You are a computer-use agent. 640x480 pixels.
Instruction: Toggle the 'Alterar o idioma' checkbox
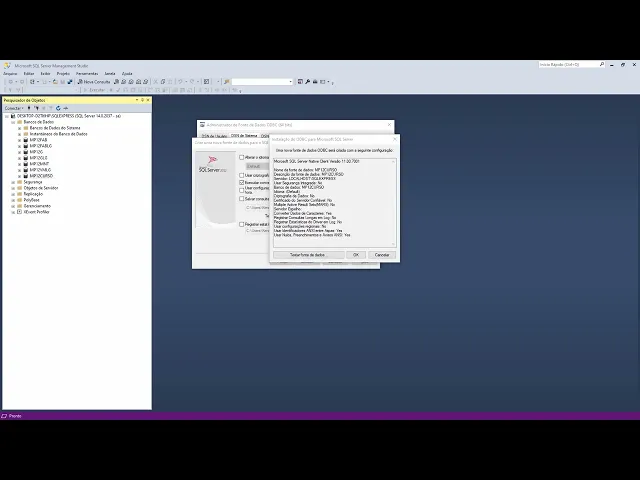(x=242, y=157)
